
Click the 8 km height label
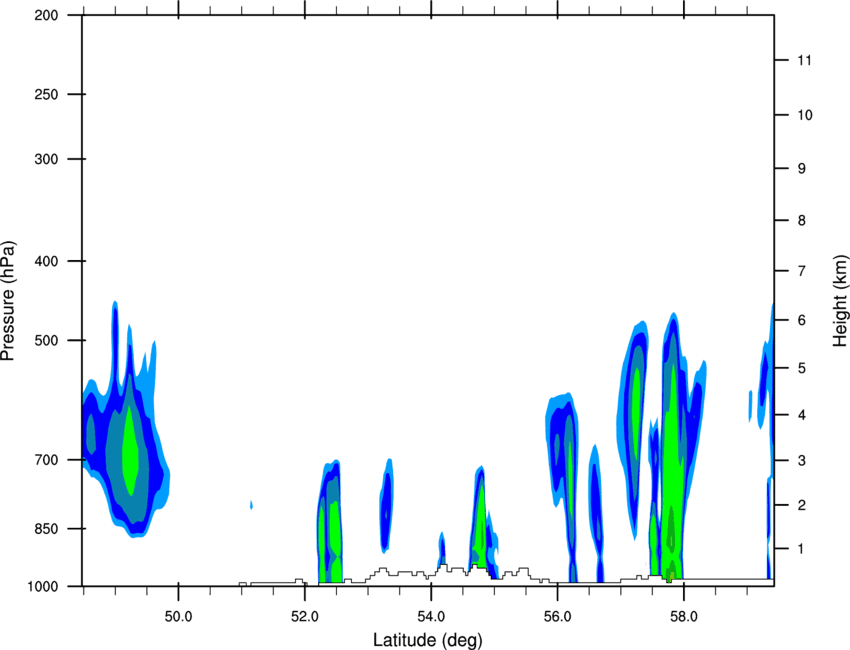point(802,220)
